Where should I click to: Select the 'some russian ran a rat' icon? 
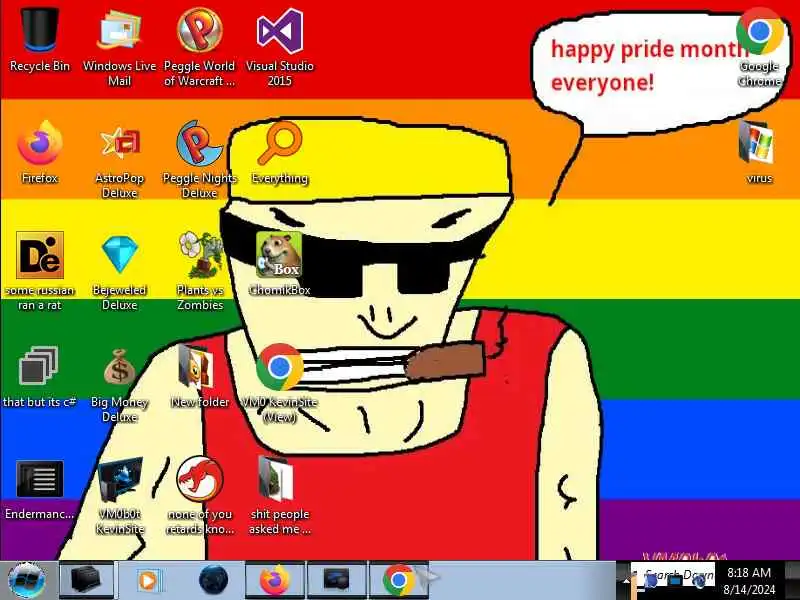pos(40,270)
